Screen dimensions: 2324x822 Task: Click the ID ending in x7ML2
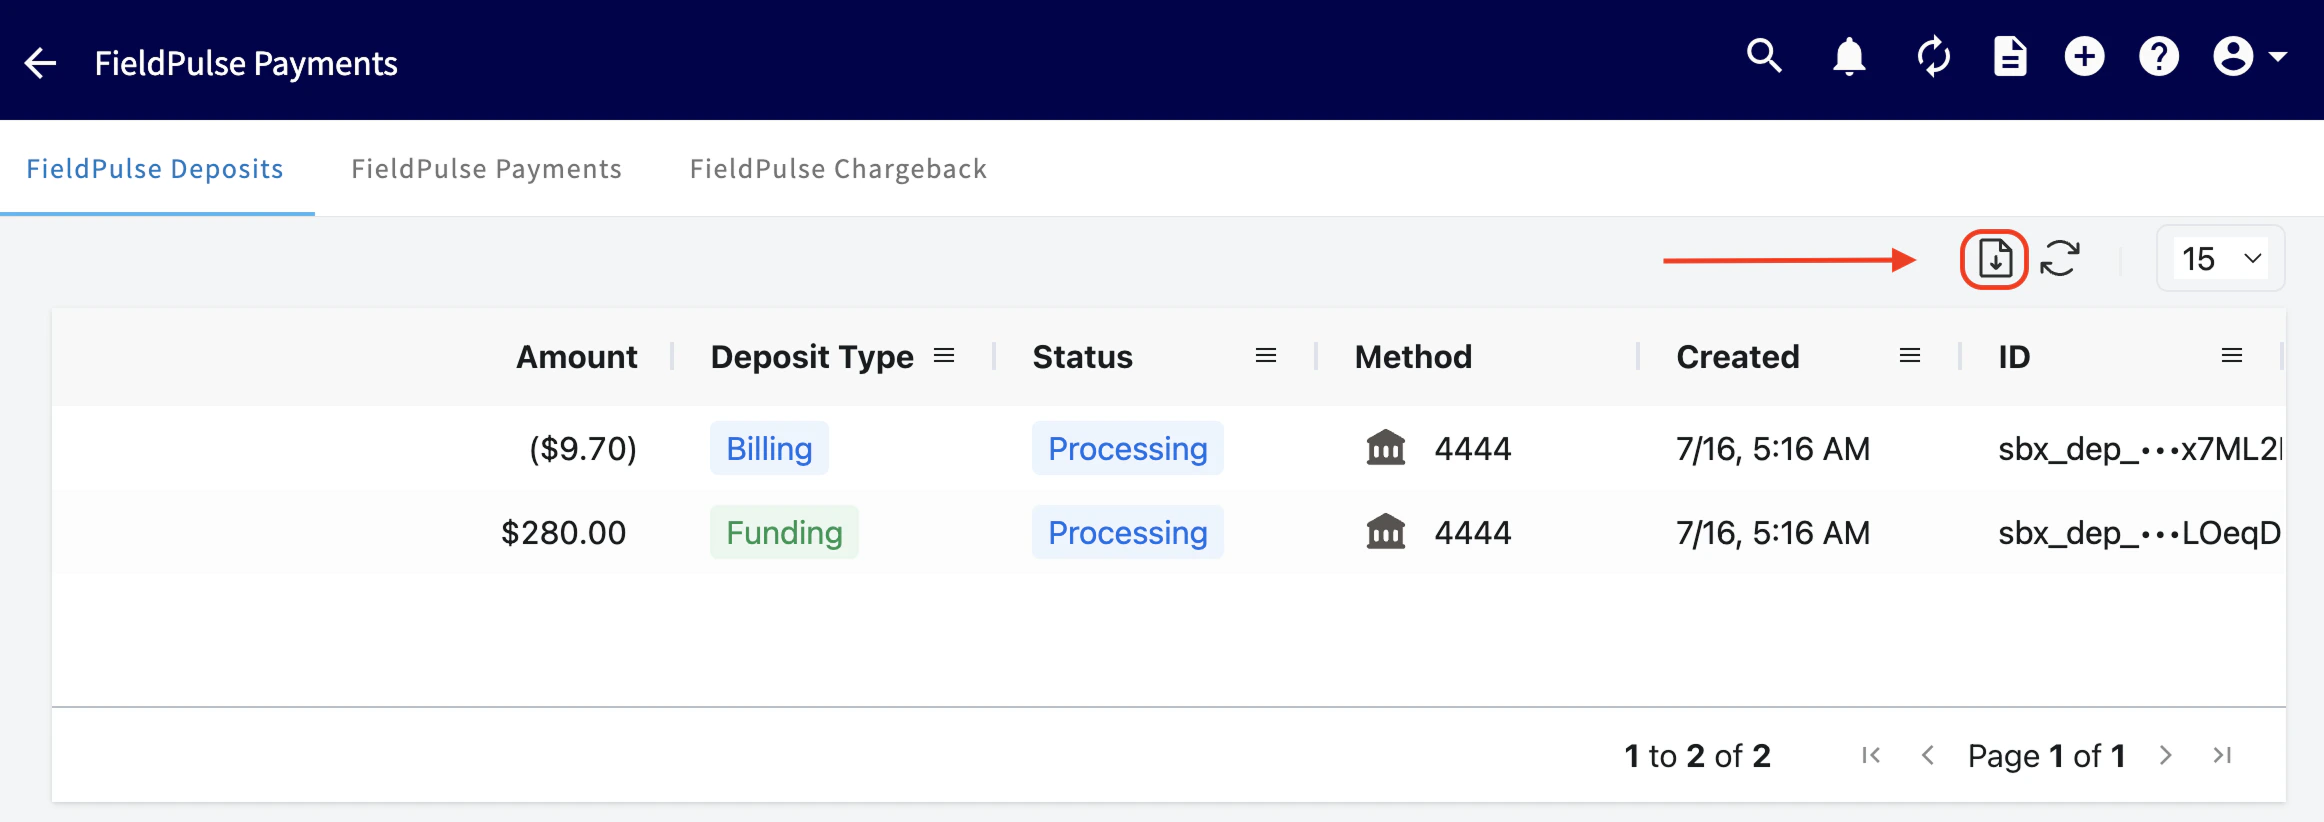(2141, 449)
